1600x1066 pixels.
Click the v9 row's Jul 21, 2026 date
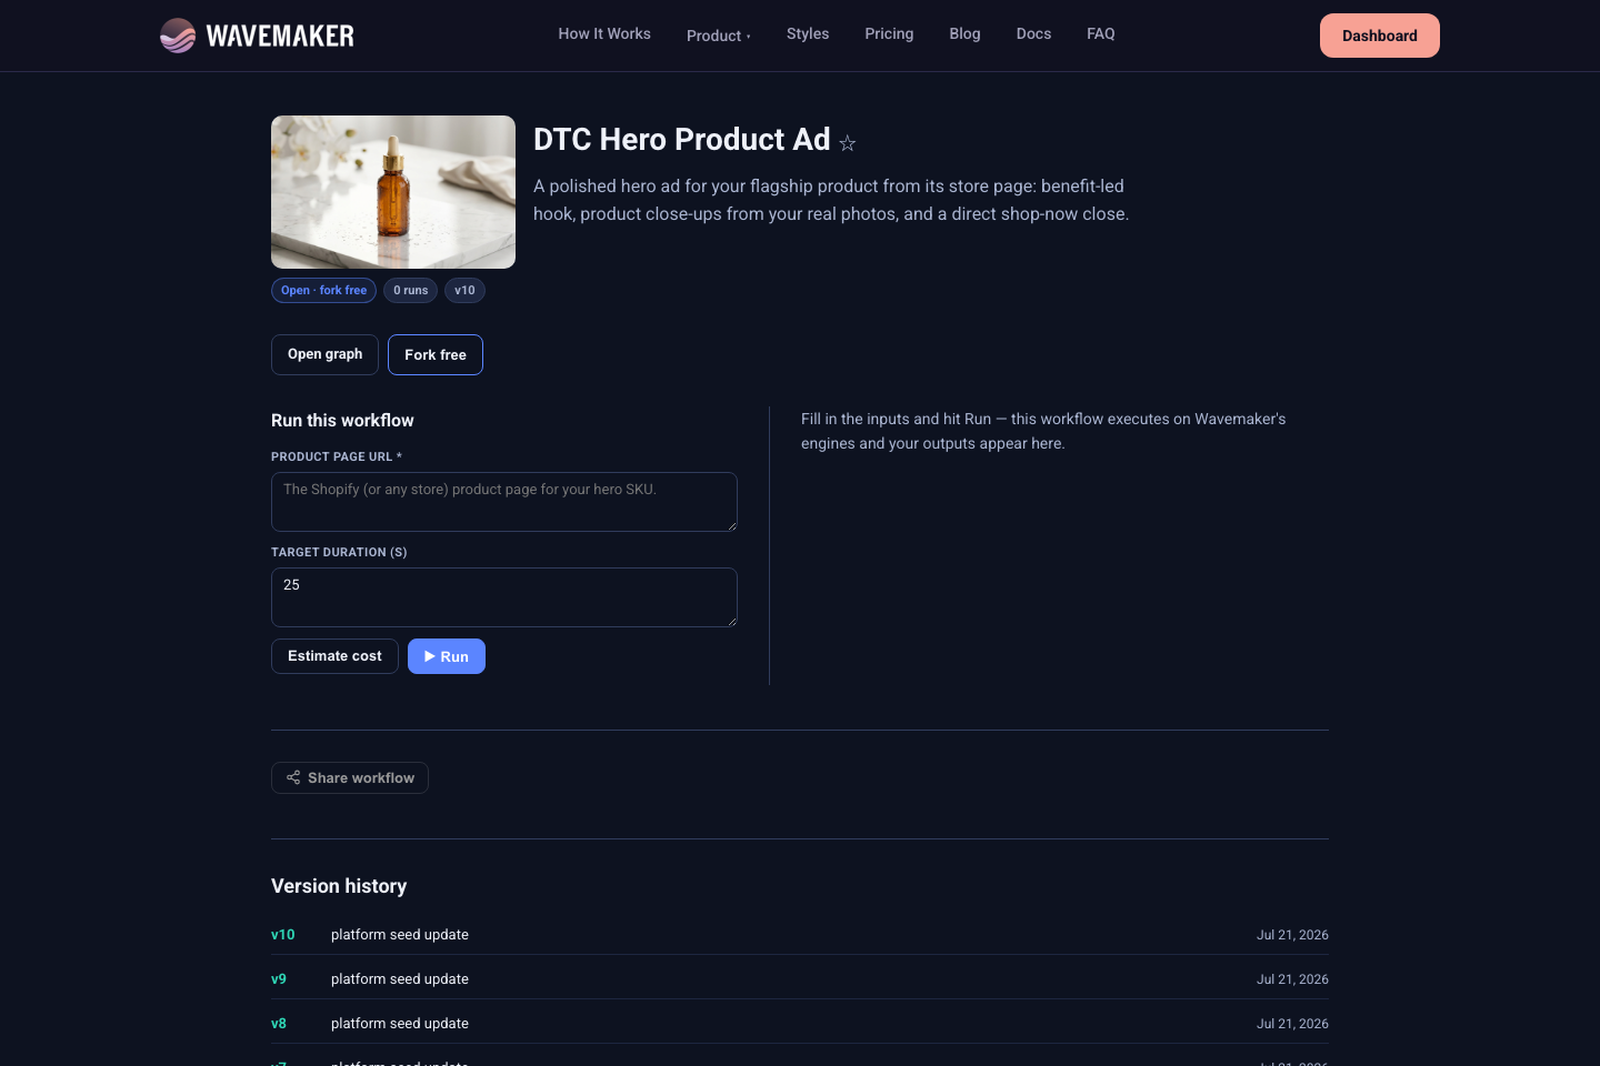tap(1292, 979)
